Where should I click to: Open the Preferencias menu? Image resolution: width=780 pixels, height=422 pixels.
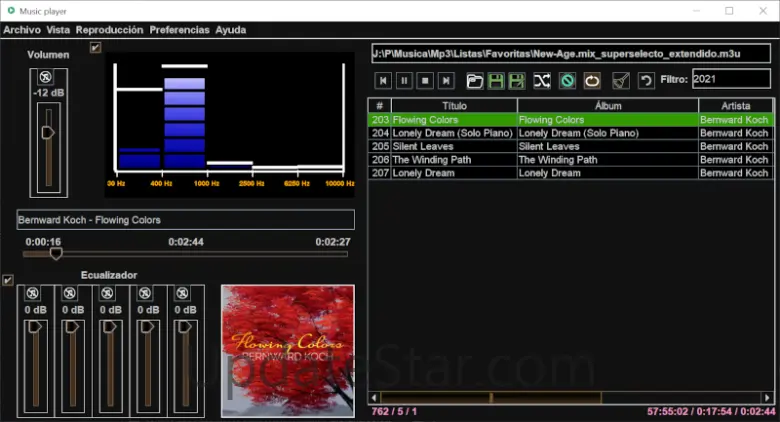180,30
